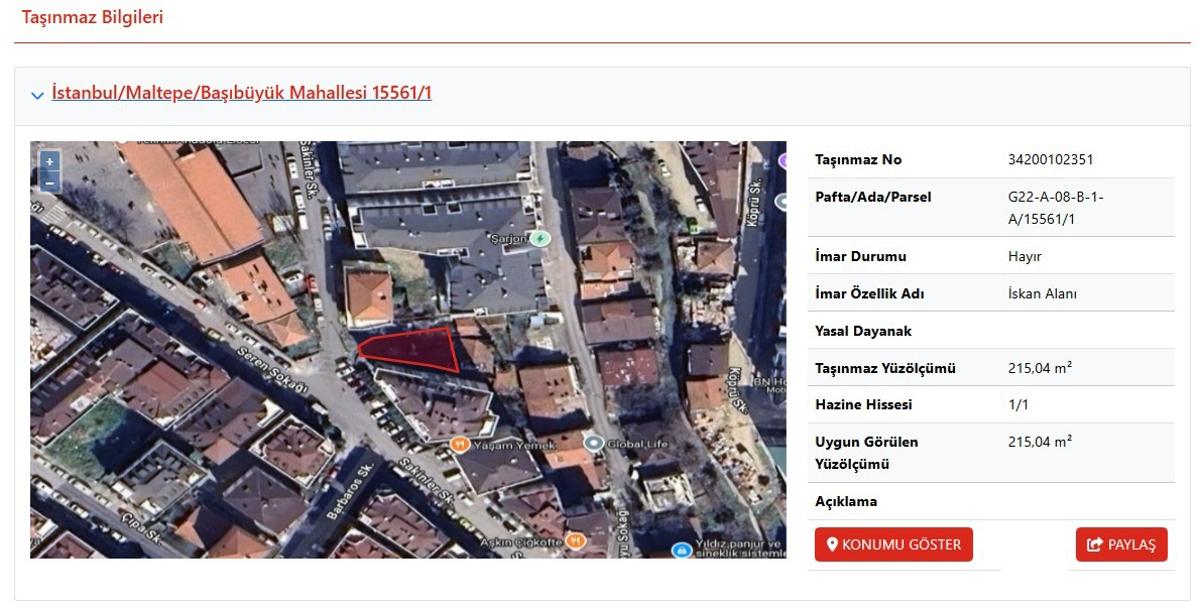Click the İskan Alanı zoning value
The image size is (1200, 608).
tap(1042, 294)
